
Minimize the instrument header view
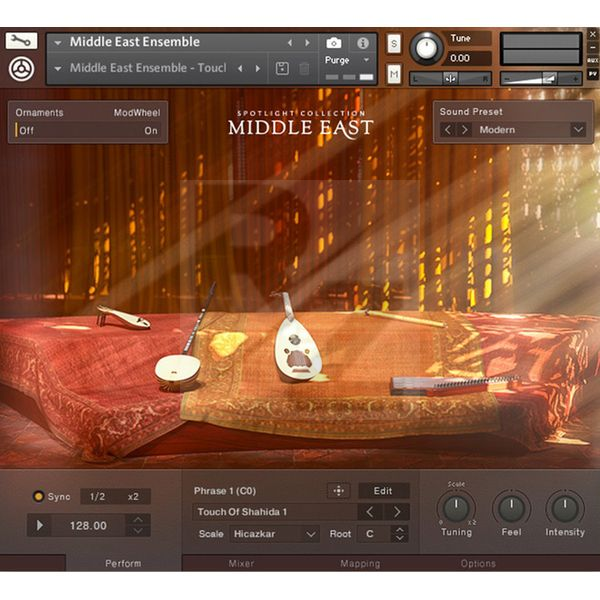[593, 48]
